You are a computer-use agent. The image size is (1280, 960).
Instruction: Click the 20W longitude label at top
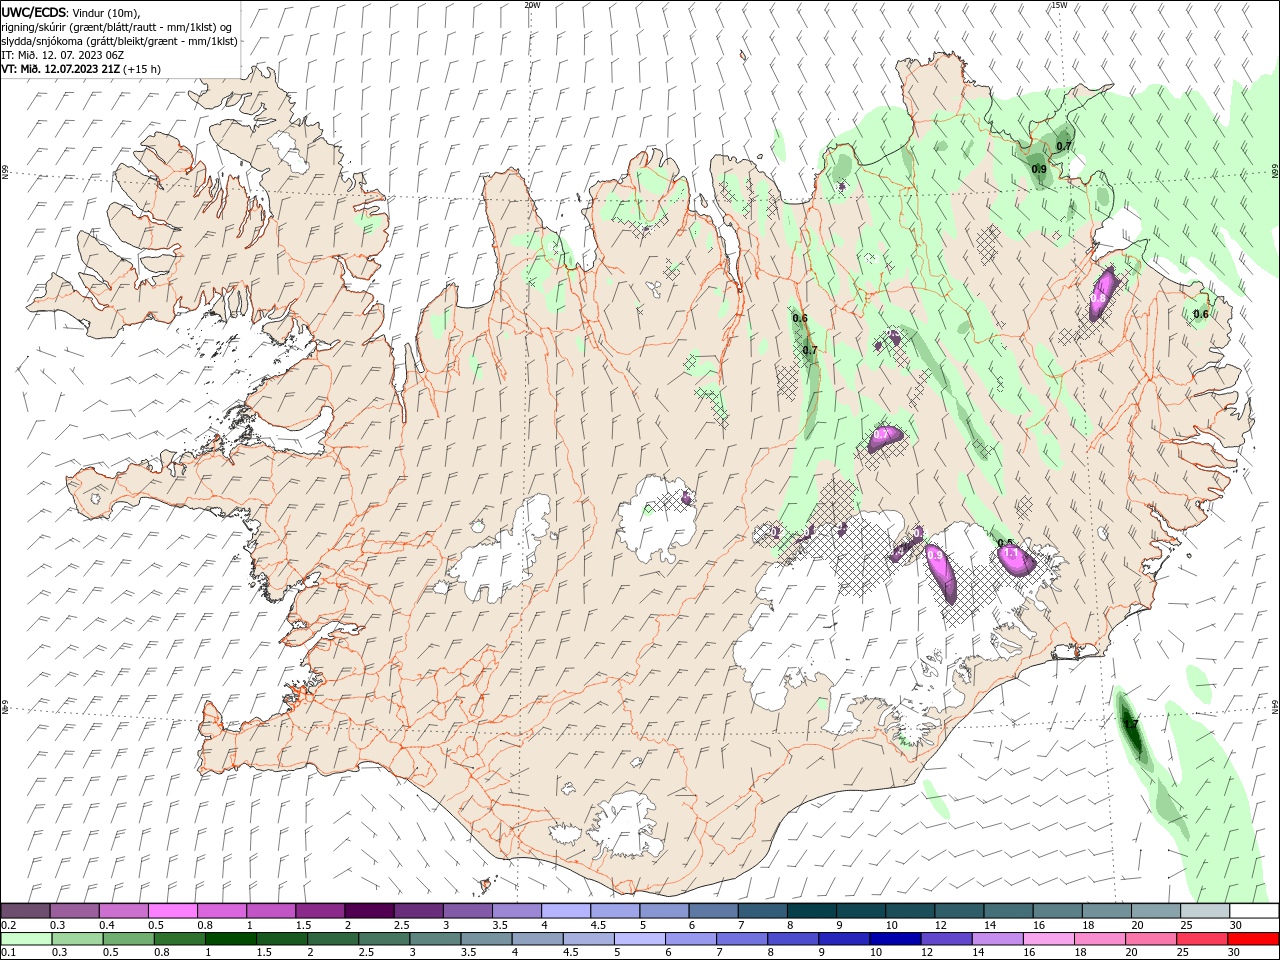point(532,5)
